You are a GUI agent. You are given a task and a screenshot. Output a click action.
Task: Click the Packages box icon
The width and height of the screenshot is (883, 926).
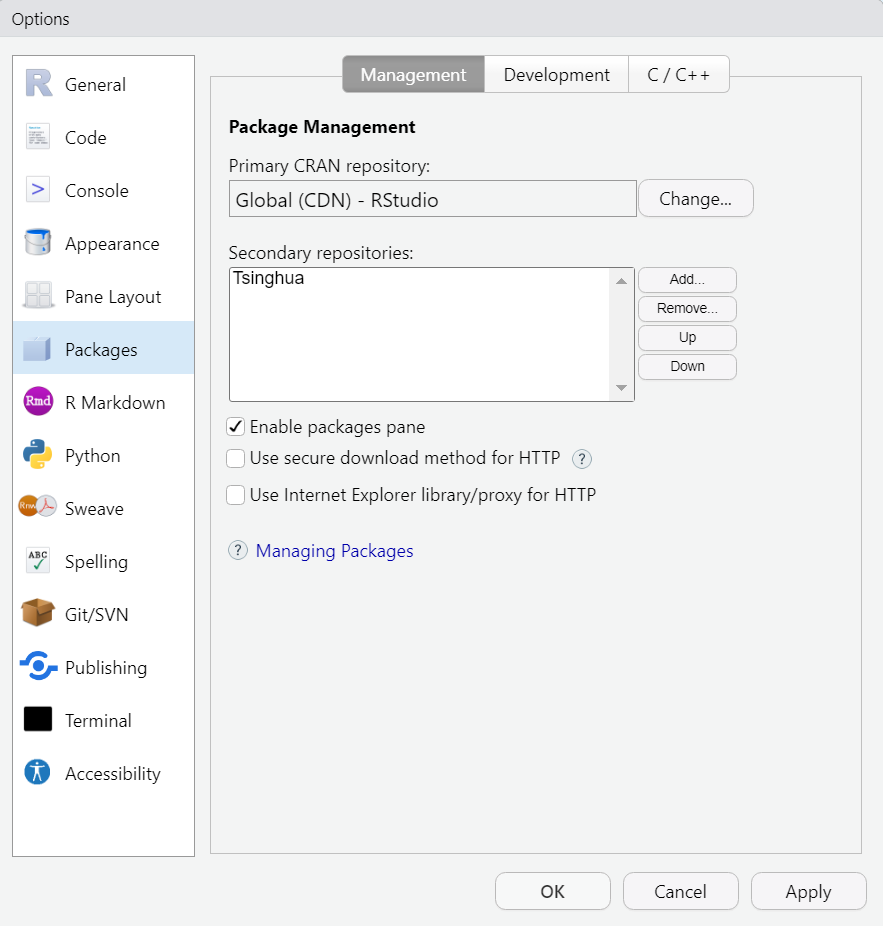tap(37, 348)
